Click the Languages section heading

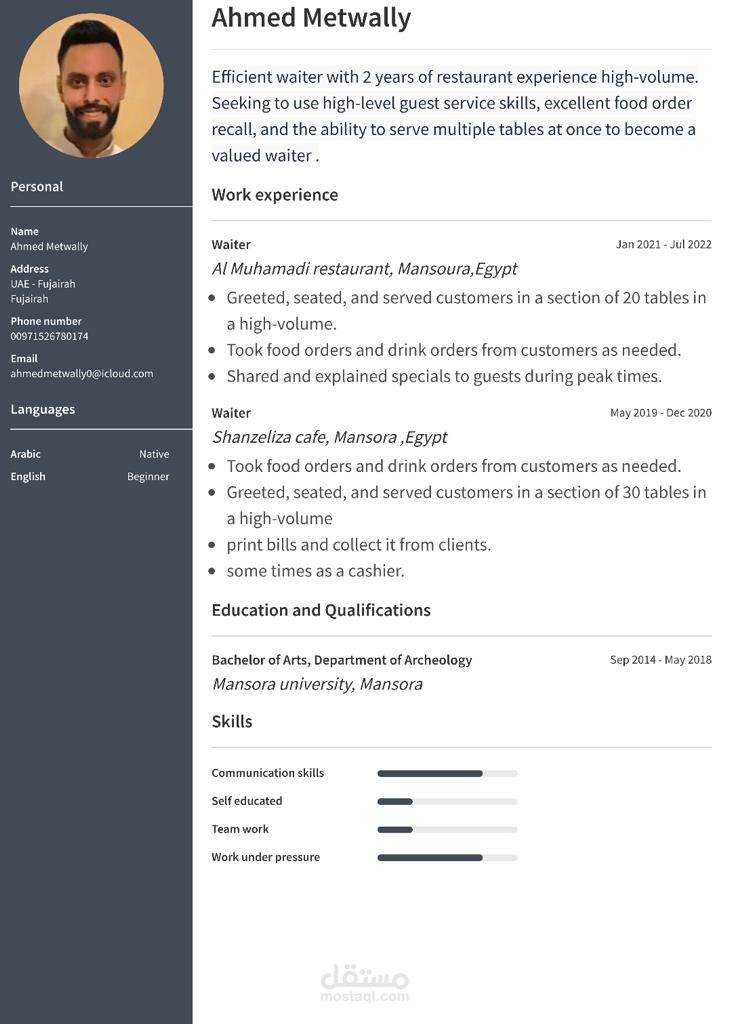(x=42, y=409)
